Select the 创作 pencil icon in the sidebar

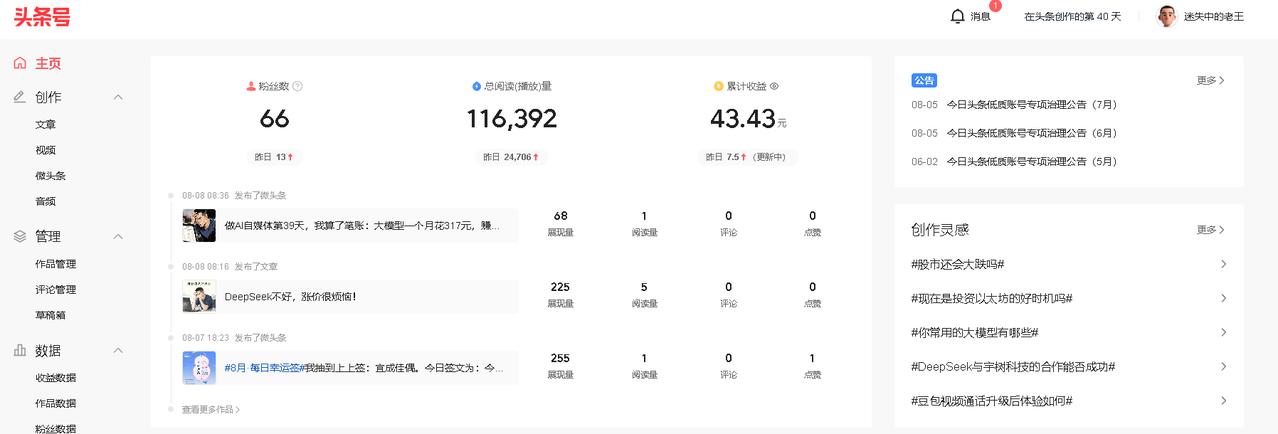click(20, 97)
